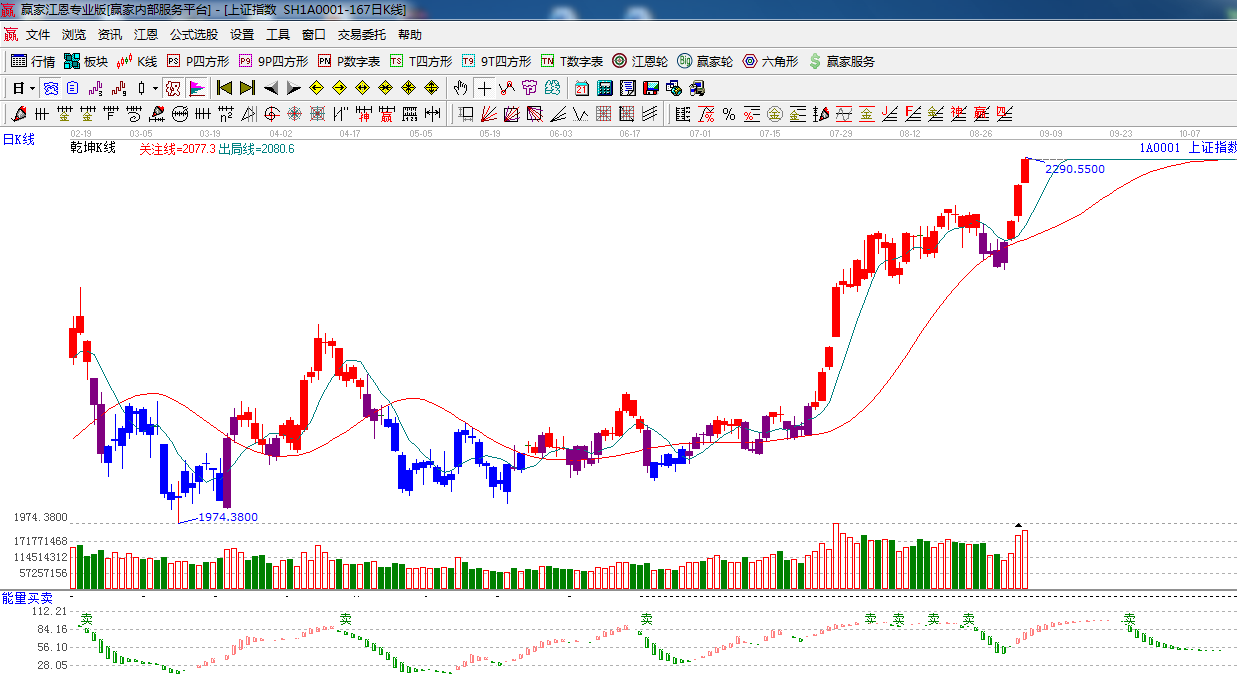The height and width of the screenshot is (681, 1237).
Task: Click the hand pan tool icon
Action: [x=461, y=88]
